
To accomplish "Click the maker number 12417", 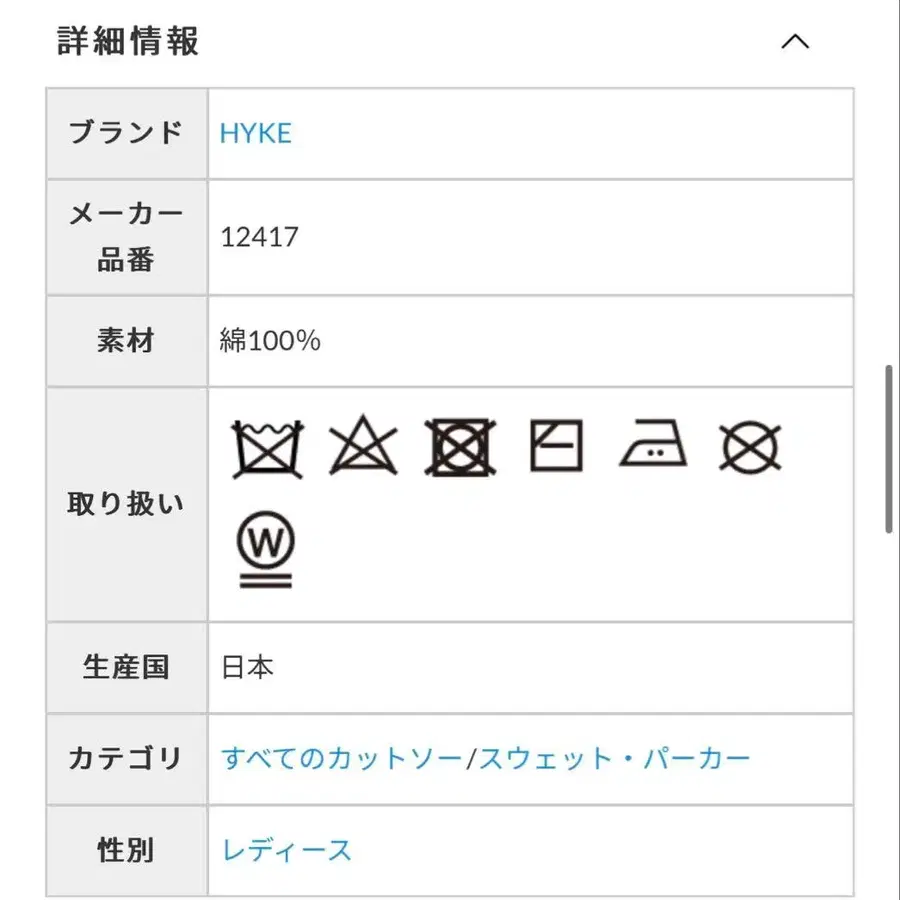I will click(259, 238).
